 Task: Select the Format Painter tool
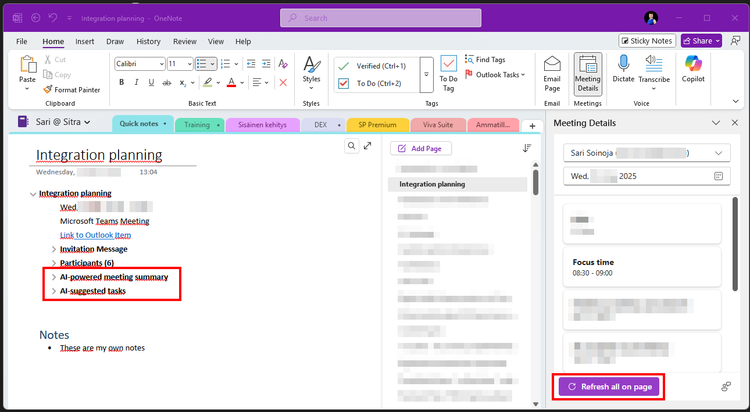coord(71,89)
